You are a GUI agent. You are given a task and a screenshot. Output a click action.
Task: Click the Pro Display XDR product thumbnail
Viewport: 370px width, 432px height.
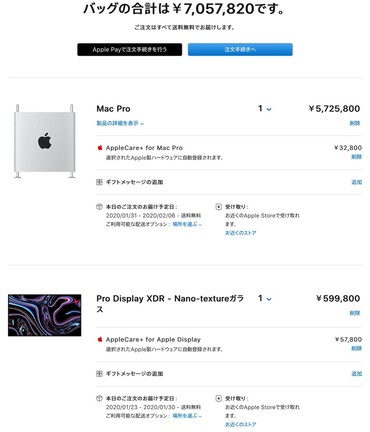(x=45, y=315)
